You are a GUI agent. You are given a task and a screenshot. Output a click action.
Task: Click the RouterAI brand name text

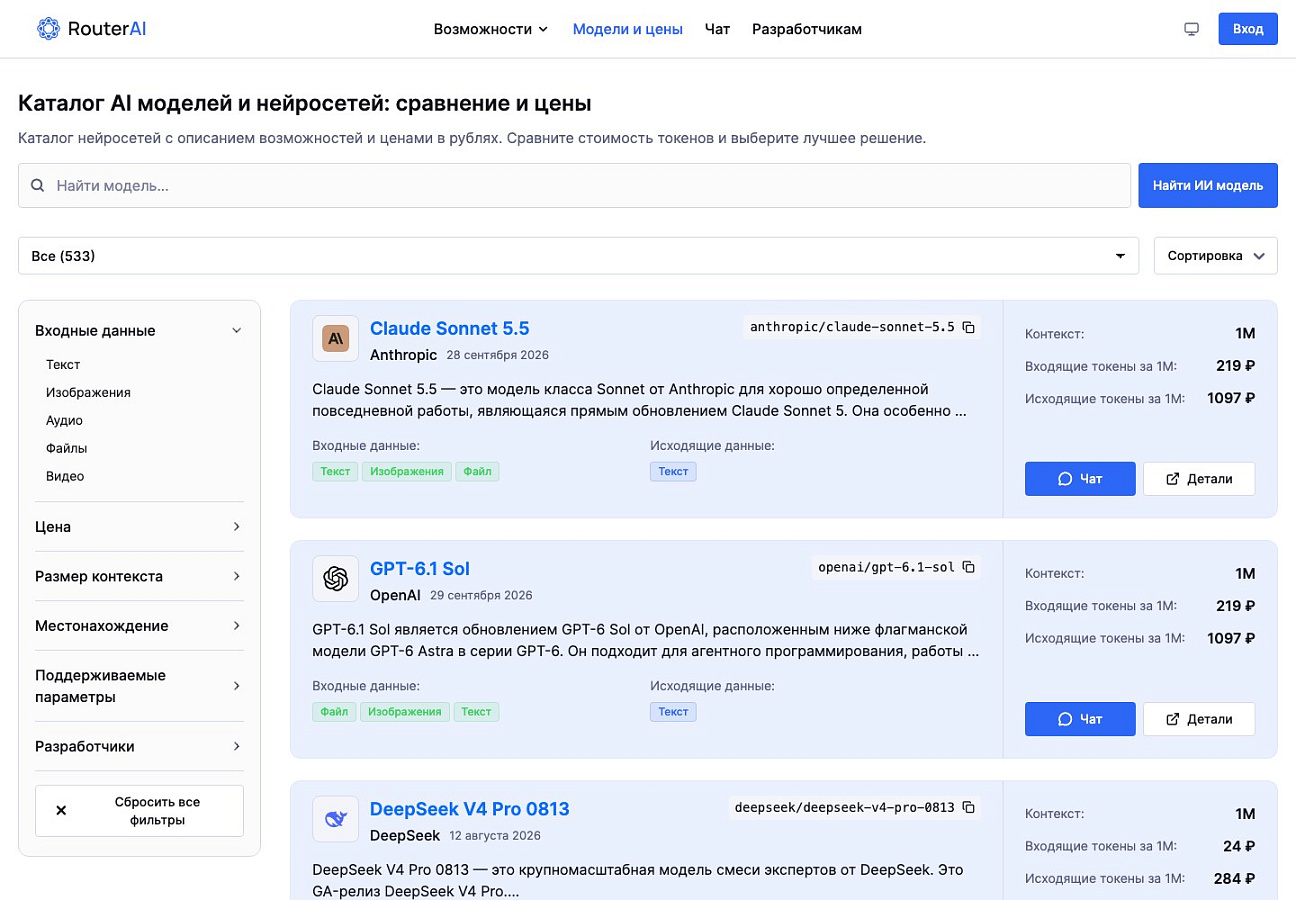pyautogui.click(x=107, y=29)
